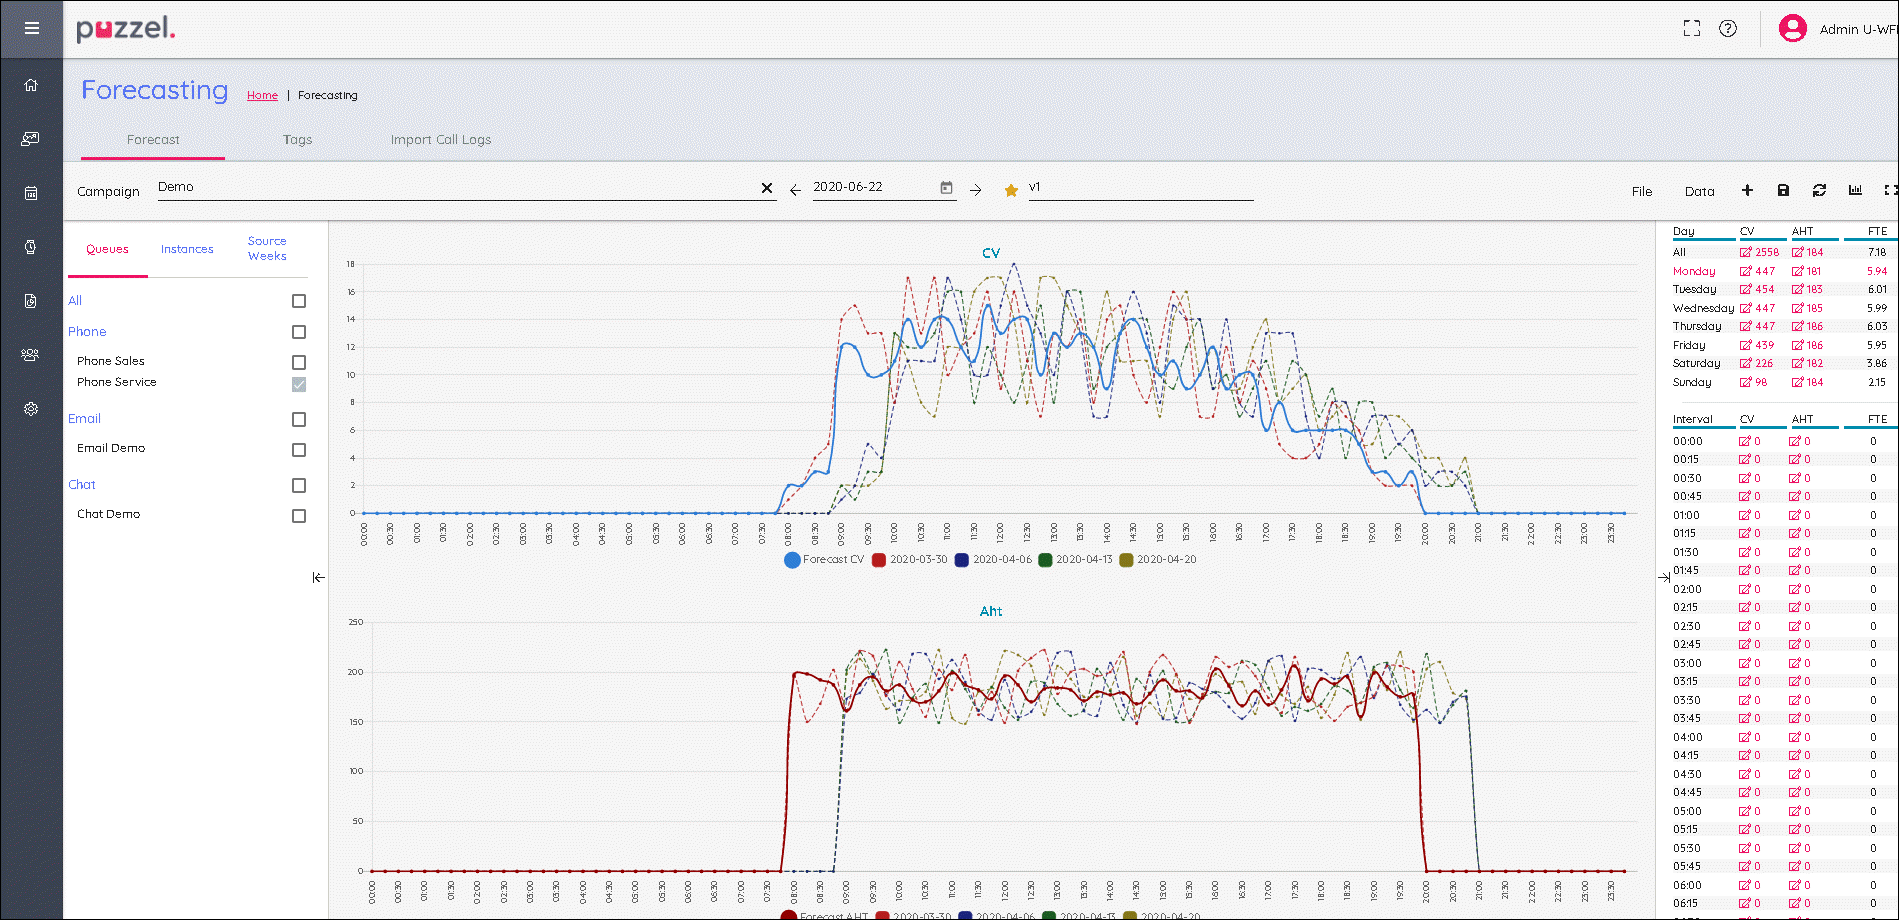Select the Source Weeks tab
This screenshot has height=920, width=1899.
point(267,249)
